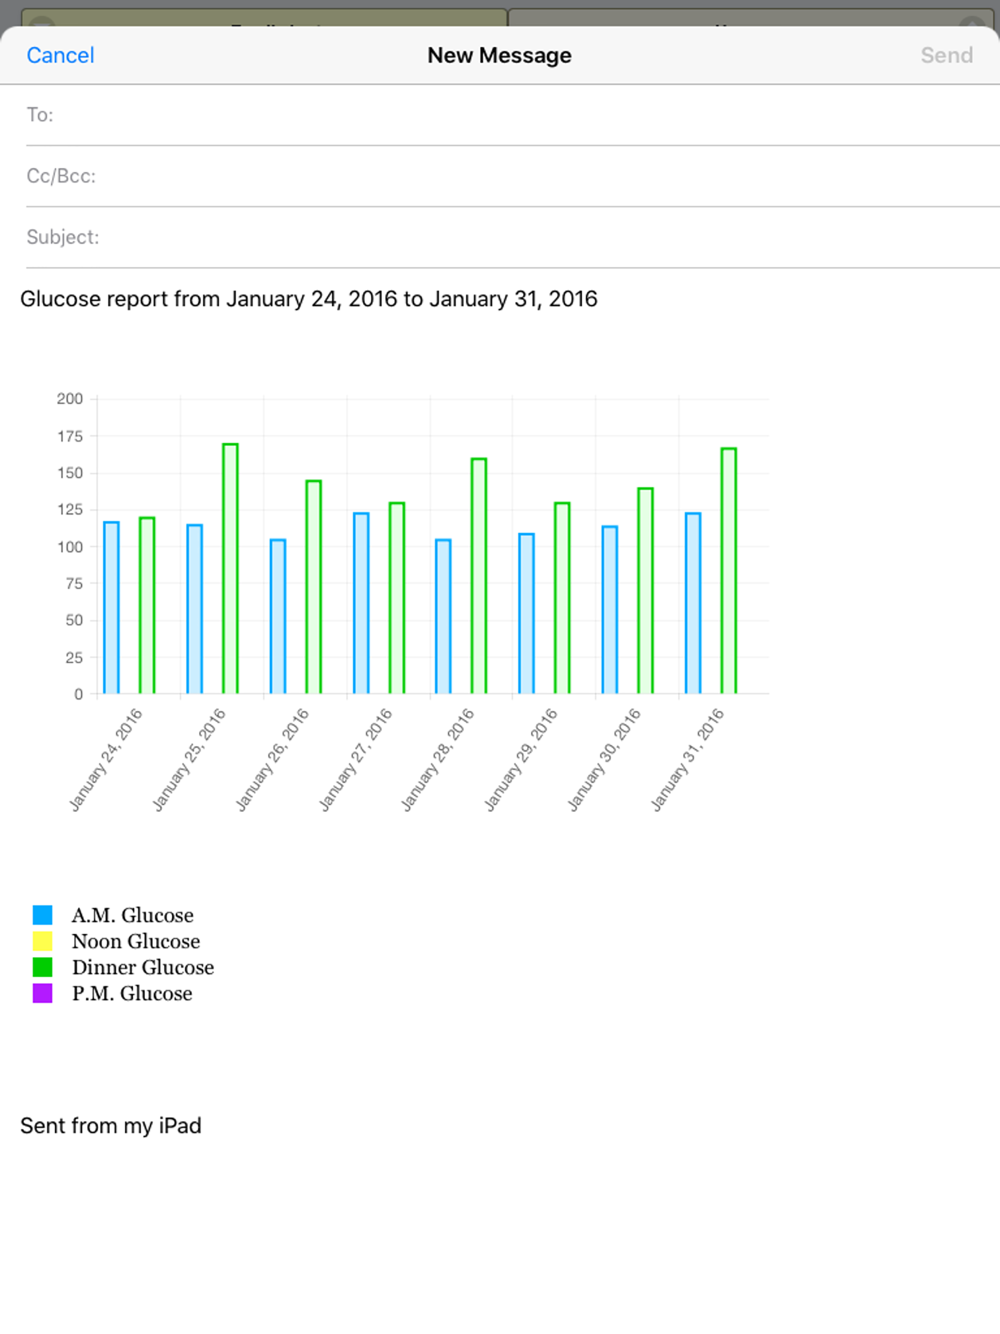Click the blue A.M. bar for January 28
This screenshot has width=1000, height=1334.
coord(443,617)
